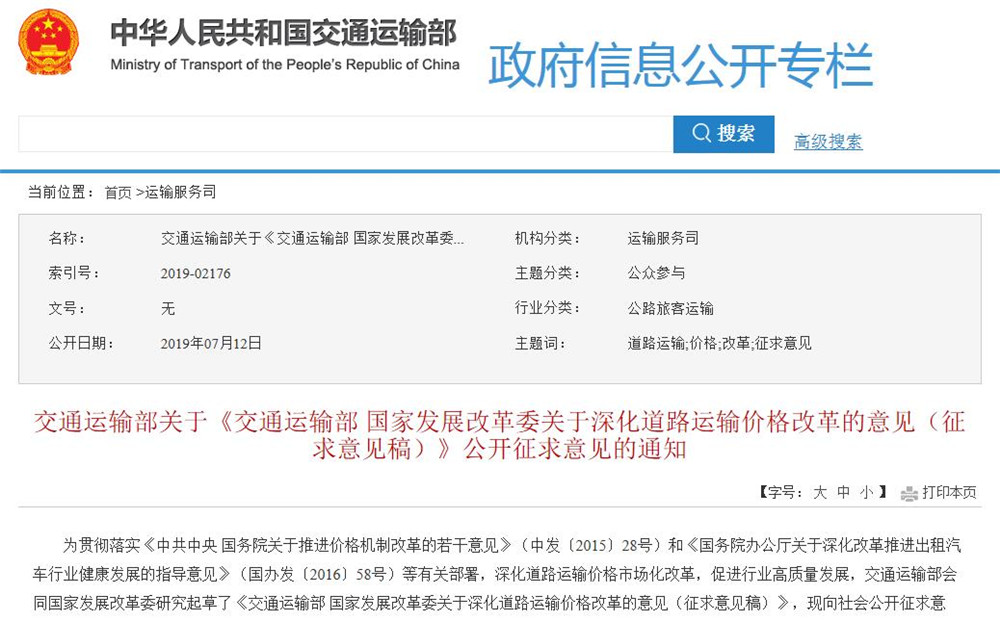Click the printer icon beside 打印本页
Screen dimensions: 1000x621
(909, 493)
